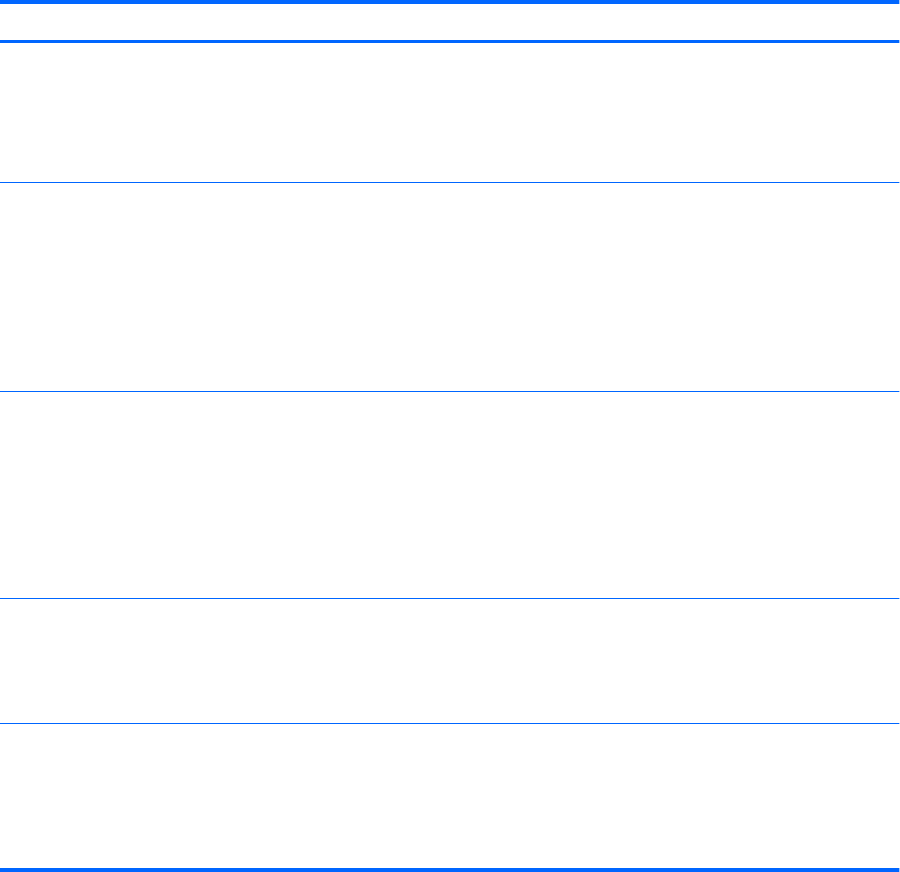Click the thin divider below the fourth row
900x872 pixels.
point(450,724)
